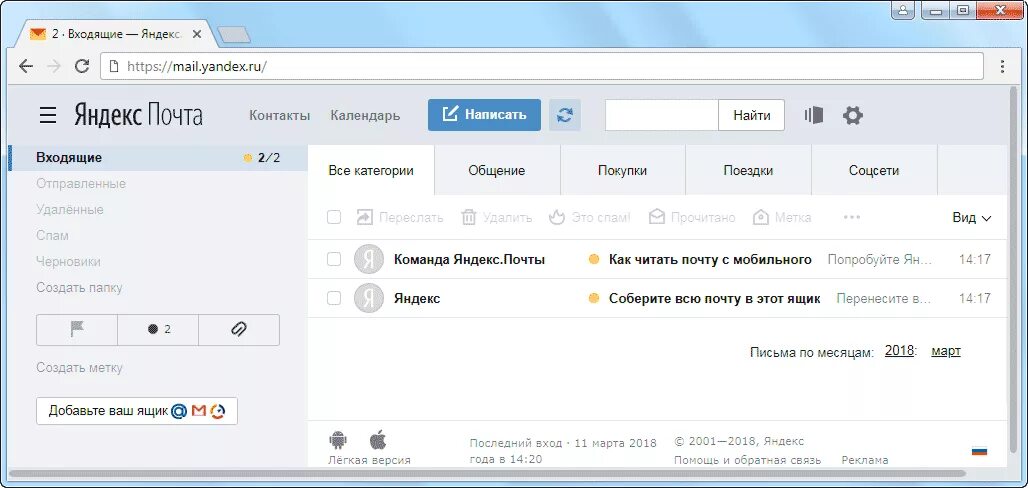The width and height of the screenshot is (1028, 488).
Task: Filter messages with attachments paperclip
Action: [x=239, y=329]
